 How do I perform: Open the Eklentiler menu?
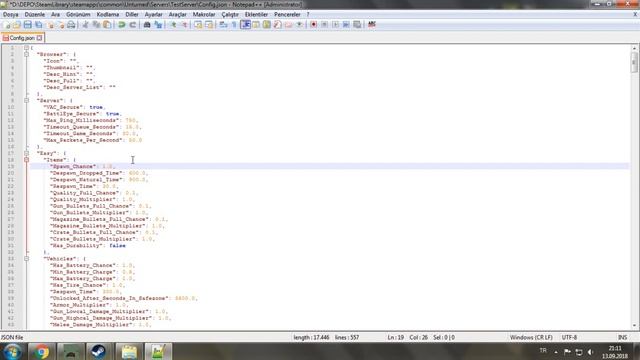tap(256, 14)
